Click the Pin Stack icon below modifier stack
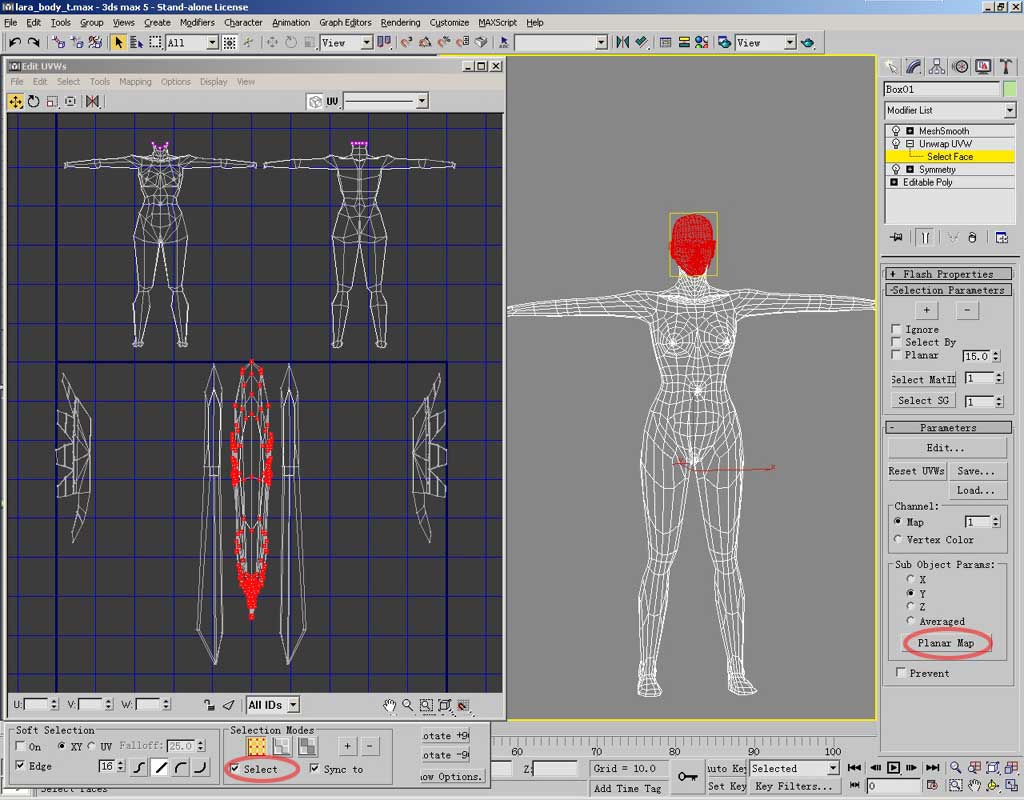This screenshot has width=1024, height=800. [x=895, y=237]
